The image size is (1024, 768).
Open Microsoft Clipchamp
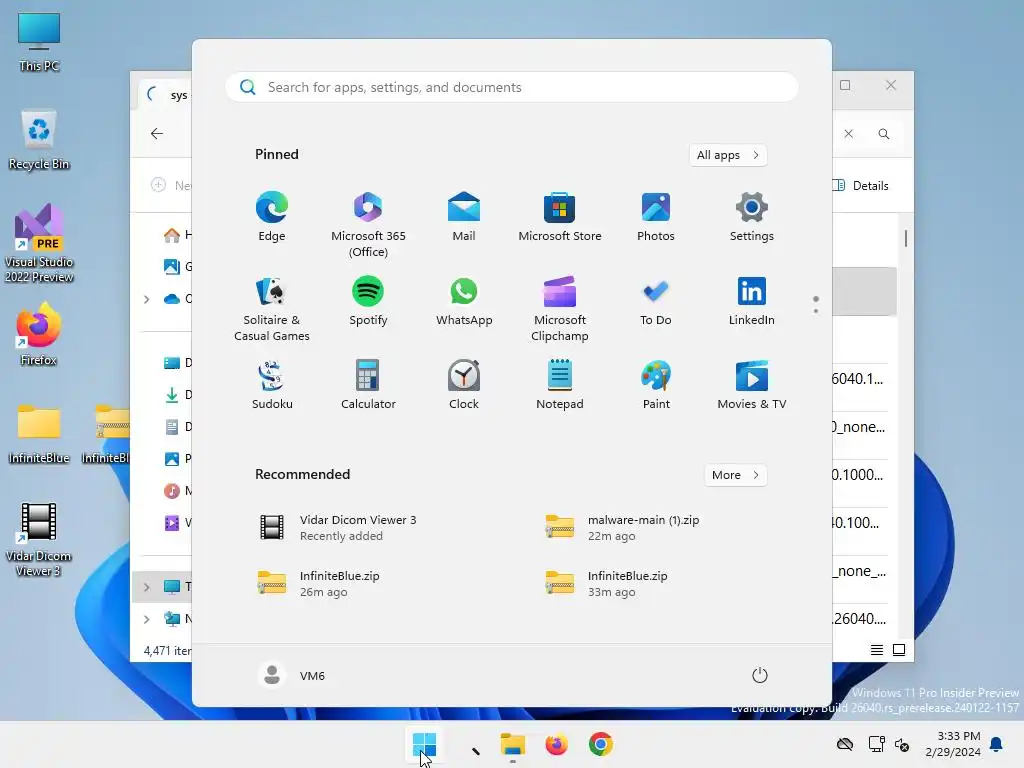(560, 309)
